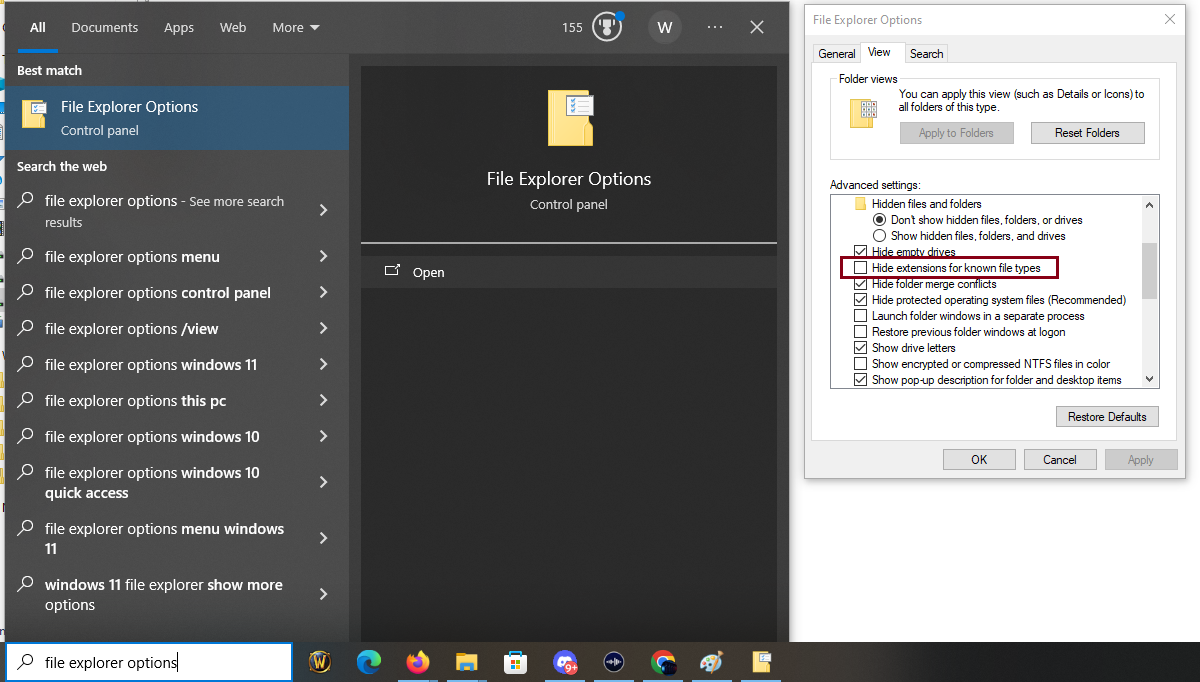The image size is (1200, 682).
Task: Uncheck Hide extensions for known file types
Action: [x=861, y=267]
